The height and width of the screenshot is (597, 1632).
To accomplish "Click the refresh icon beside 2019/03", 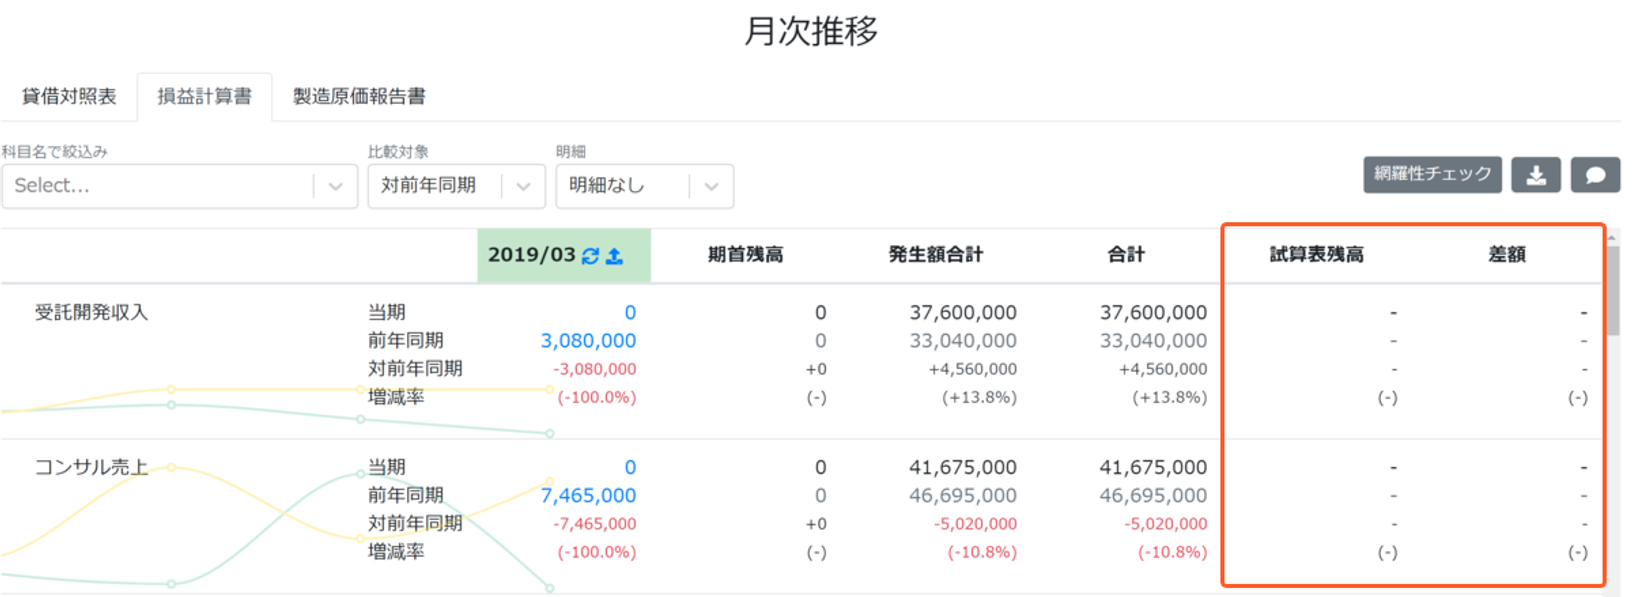I will tap(591, 256).
